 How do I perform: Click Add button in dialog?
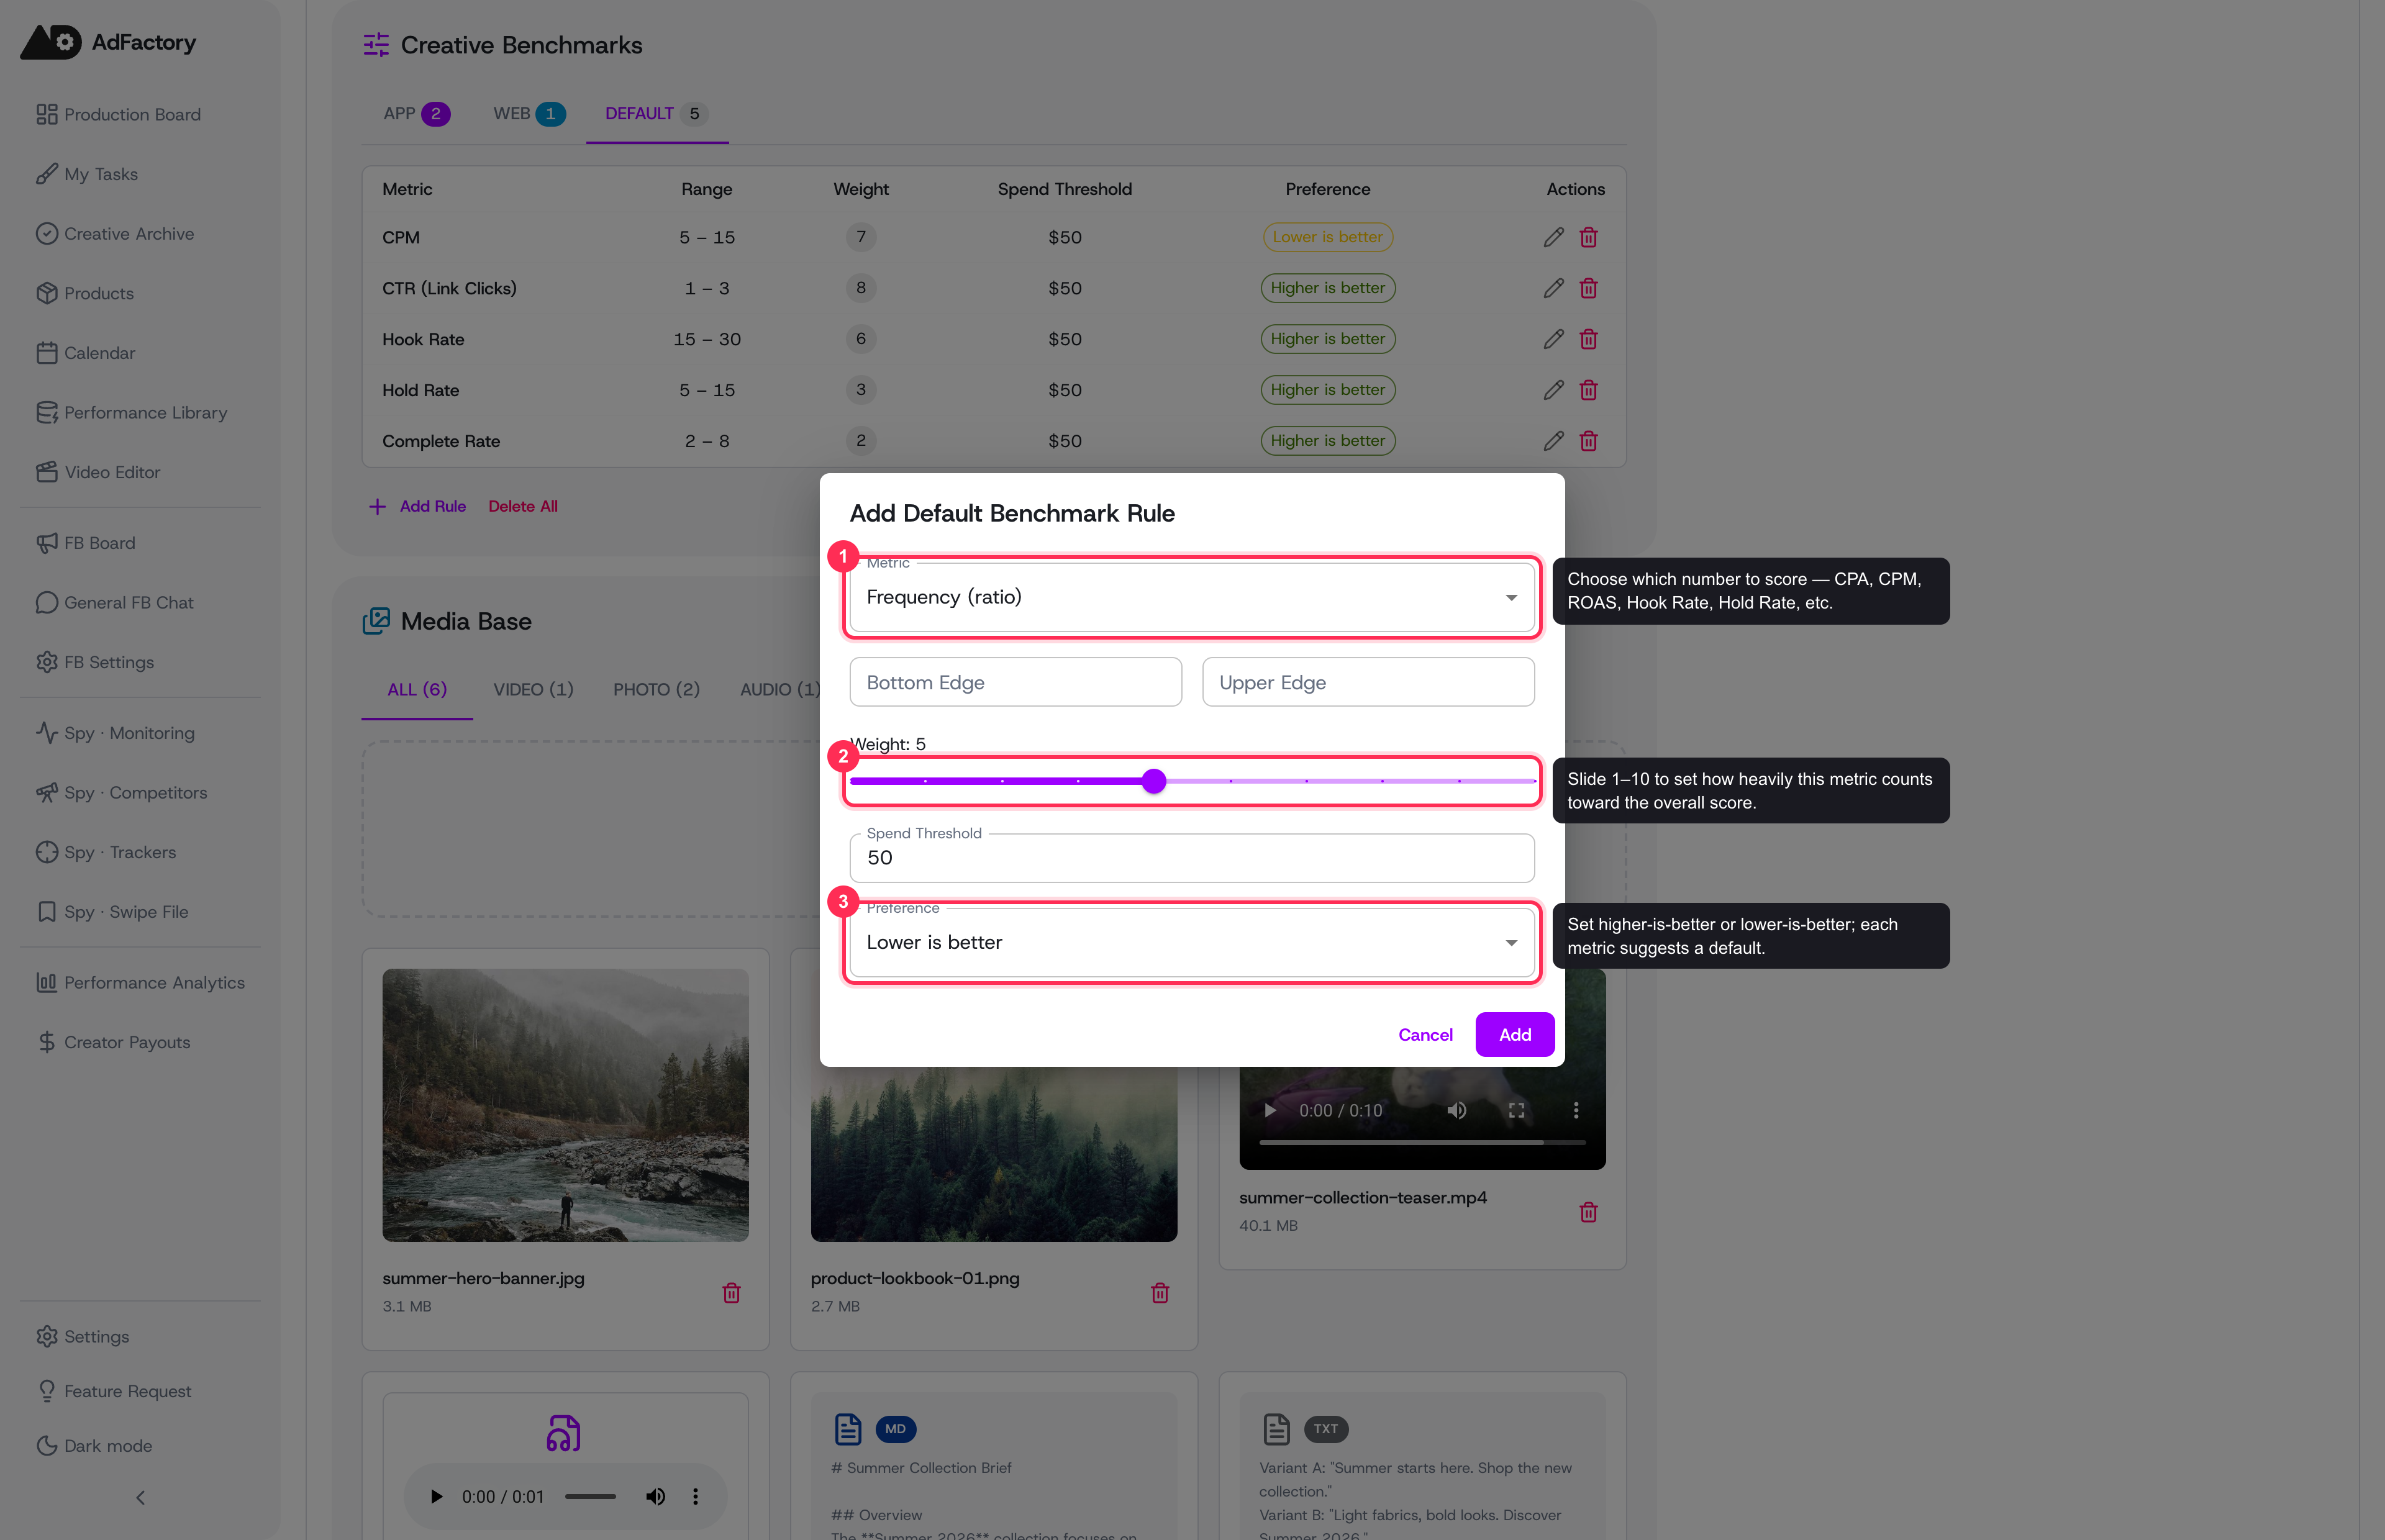coord(1514,1034)
